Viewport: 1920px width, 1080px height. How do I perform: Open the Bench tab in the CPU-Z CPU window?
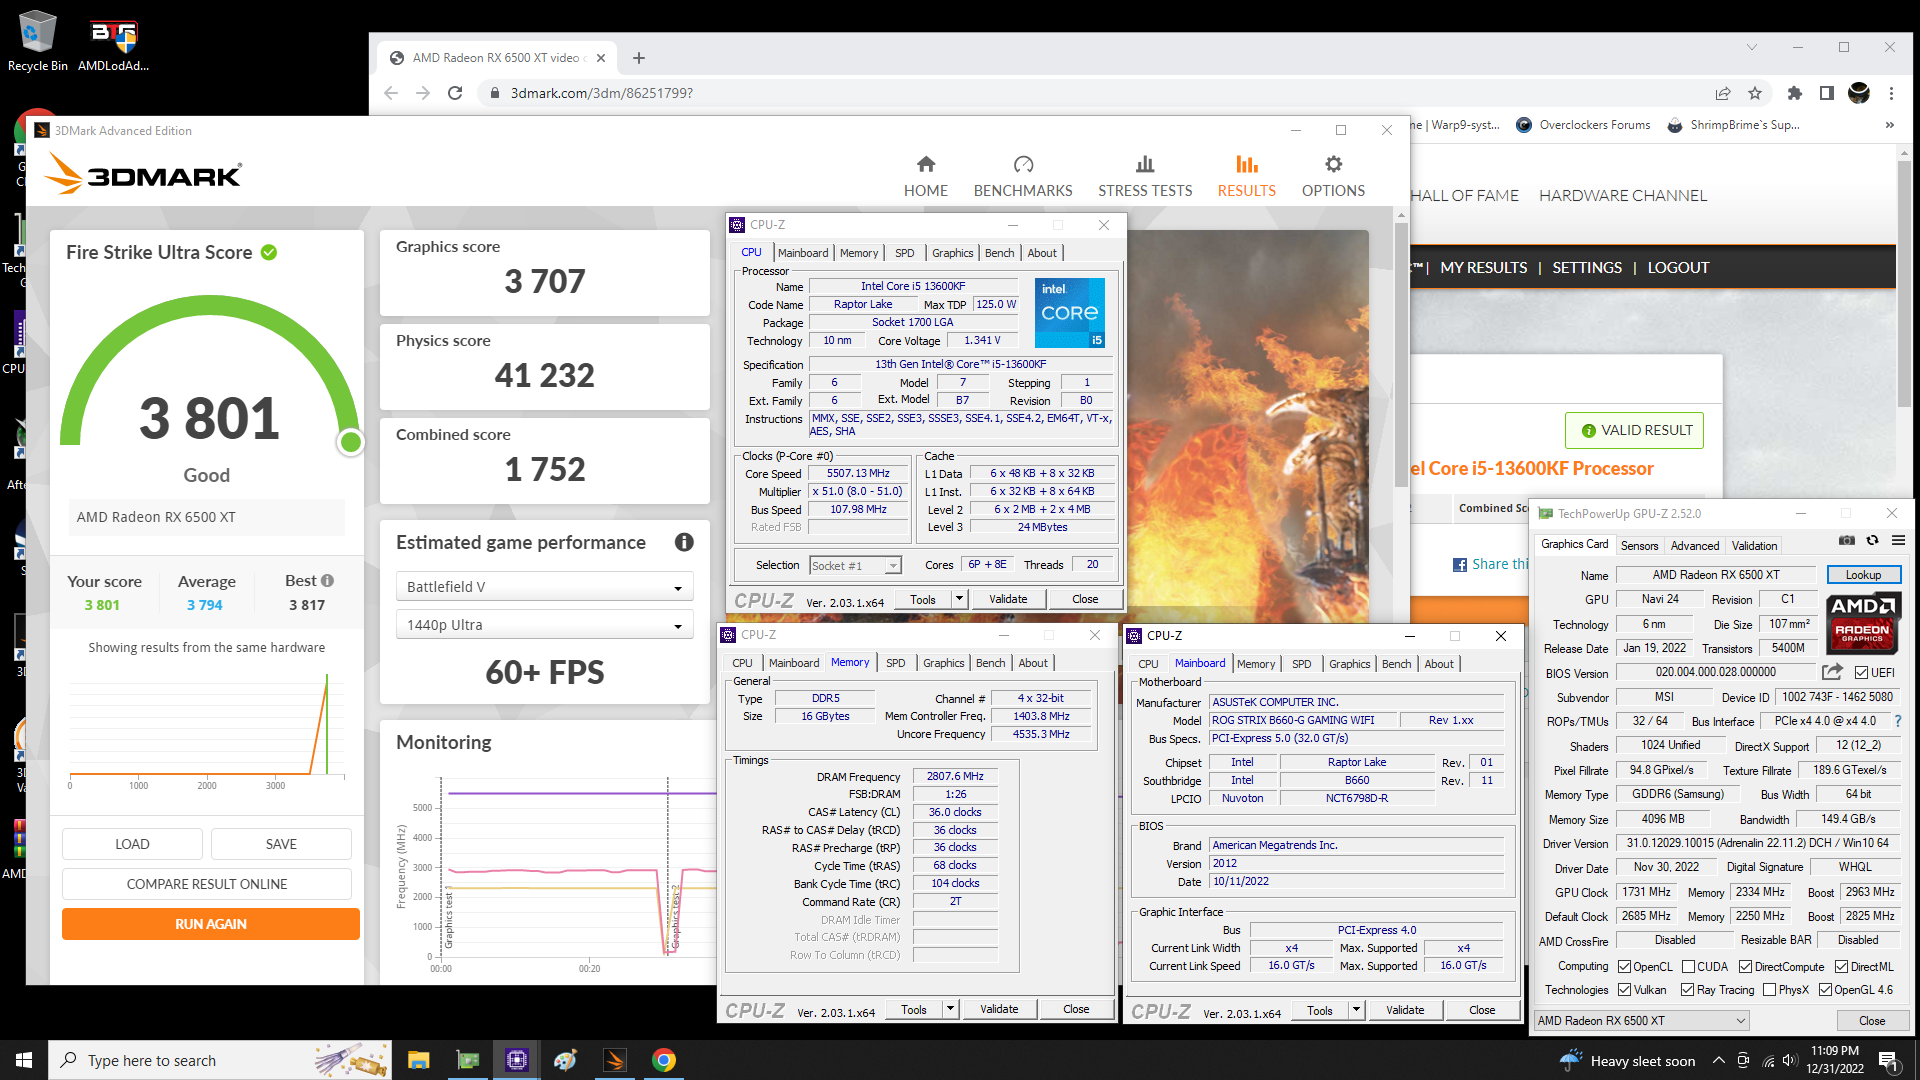[x=999, y=253]
